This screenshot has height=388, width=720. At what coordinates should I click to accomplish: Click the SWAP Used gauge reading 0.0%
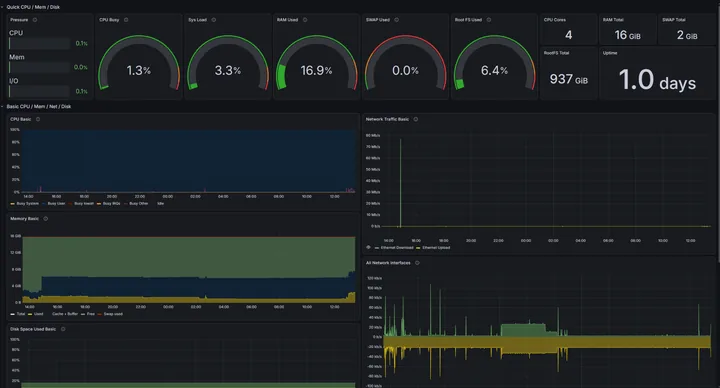pyautogui.click(x=405, y=63)
